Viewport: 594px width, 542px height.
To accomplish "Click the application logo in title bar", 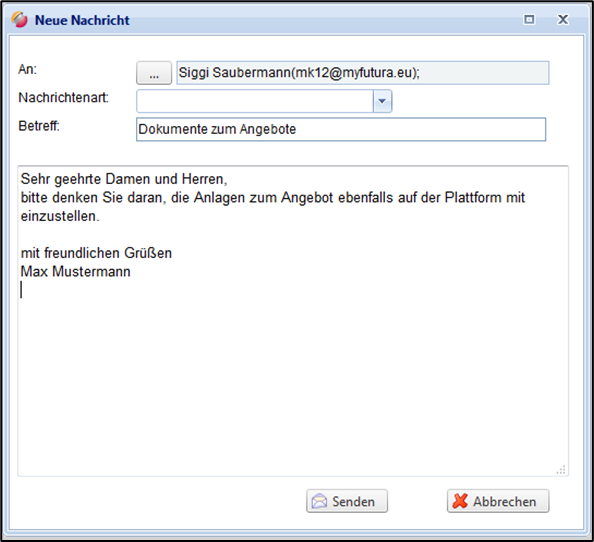I will coord(19,19).
